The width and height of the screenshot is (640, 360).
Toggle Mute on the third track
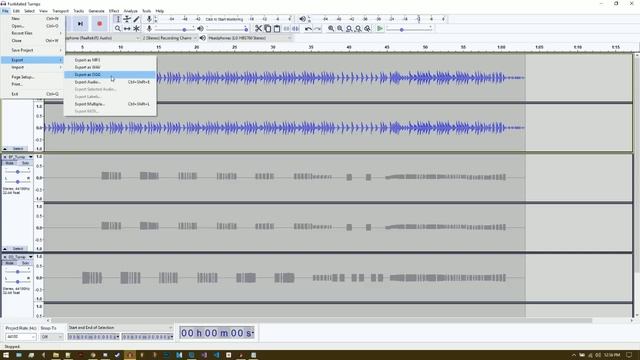click(9, 263)
